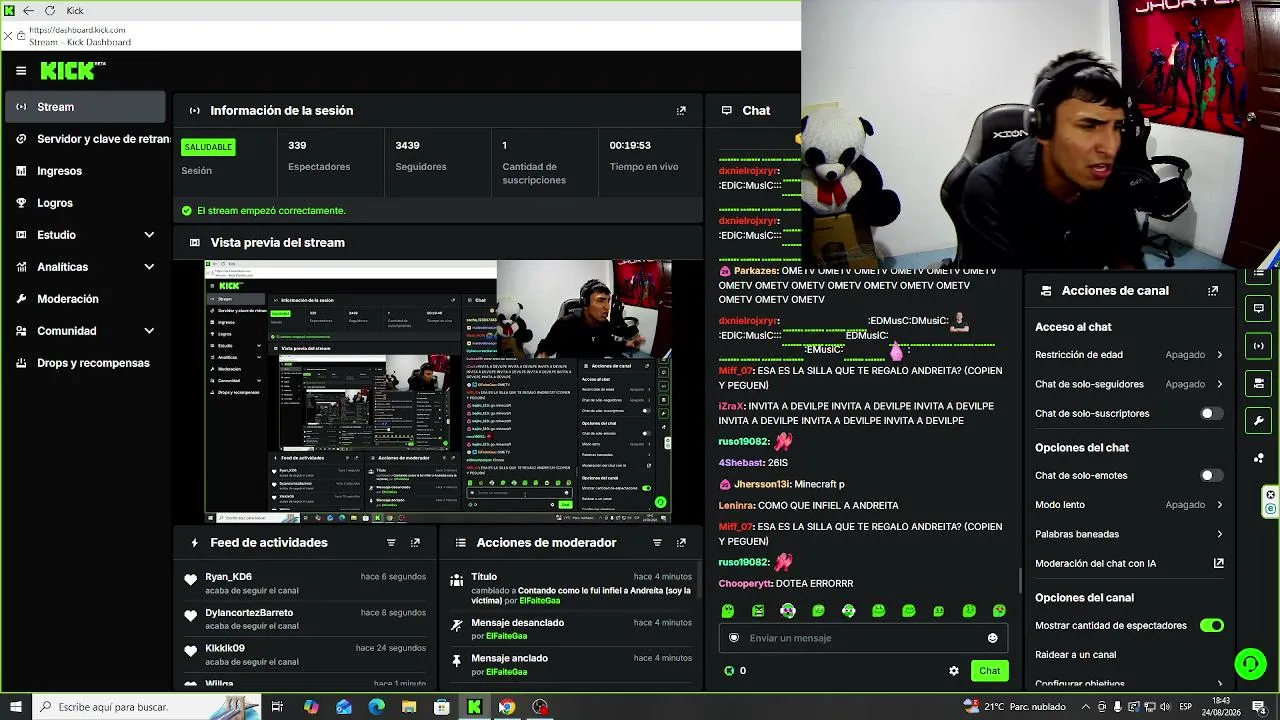Click the Kick points icon next to 0
The width and height of the screenshot is (1280, 720).
coord(729,671)
